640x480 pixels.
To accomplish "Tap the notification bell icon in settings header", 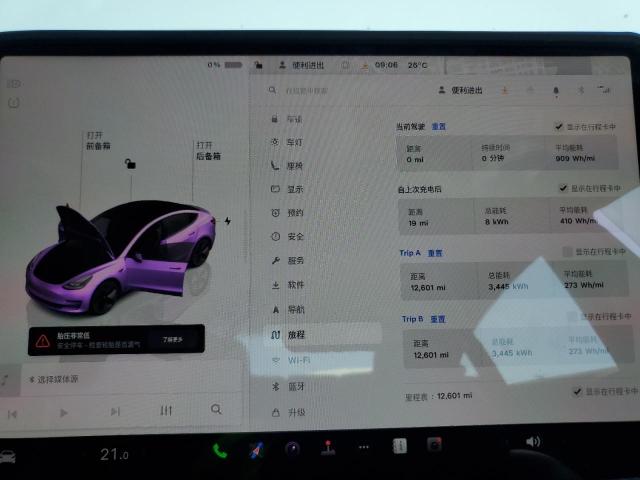I will pos(556,91).
